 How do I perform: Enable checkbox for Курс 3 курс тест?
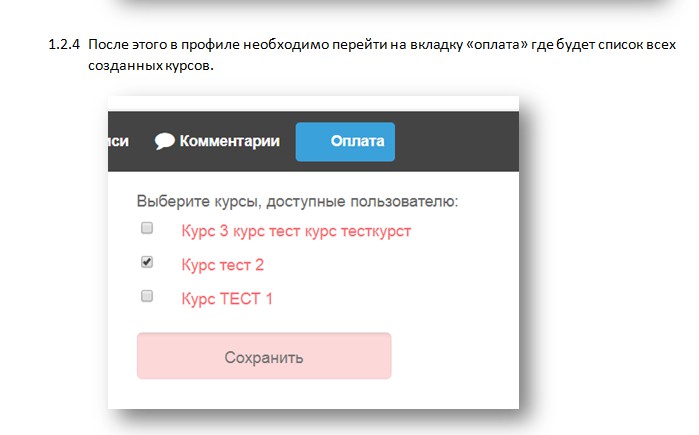click(147, 229)
